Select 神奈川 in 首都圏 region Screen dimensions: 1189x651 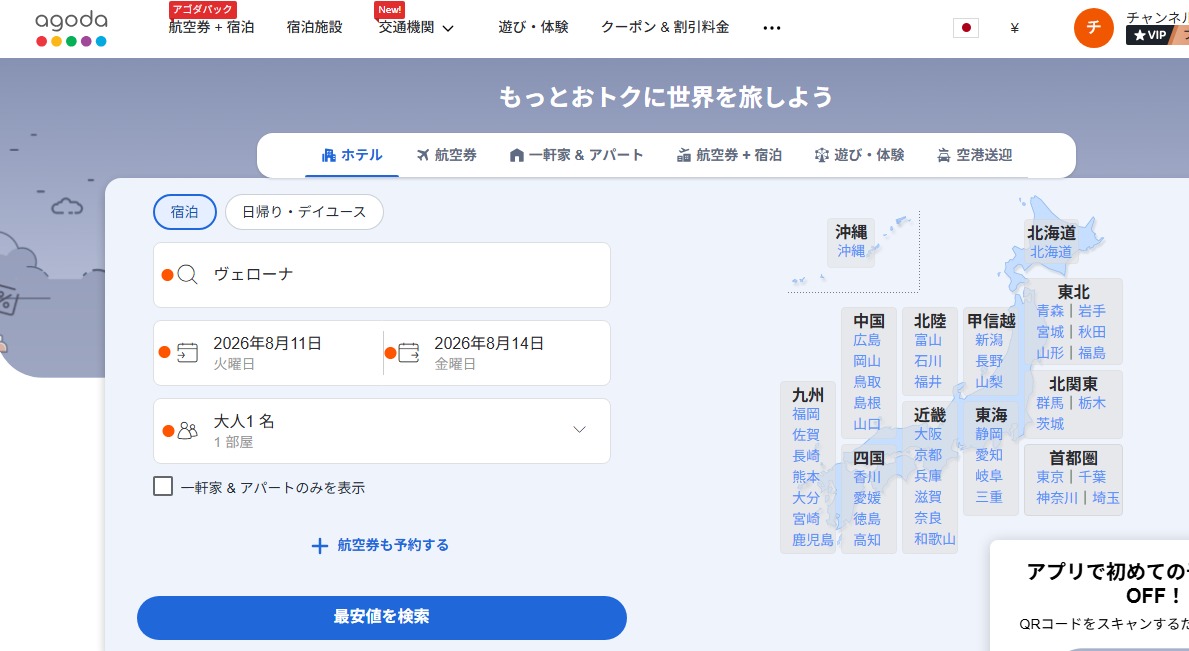pyautogui.click(x=1057, y=498)
